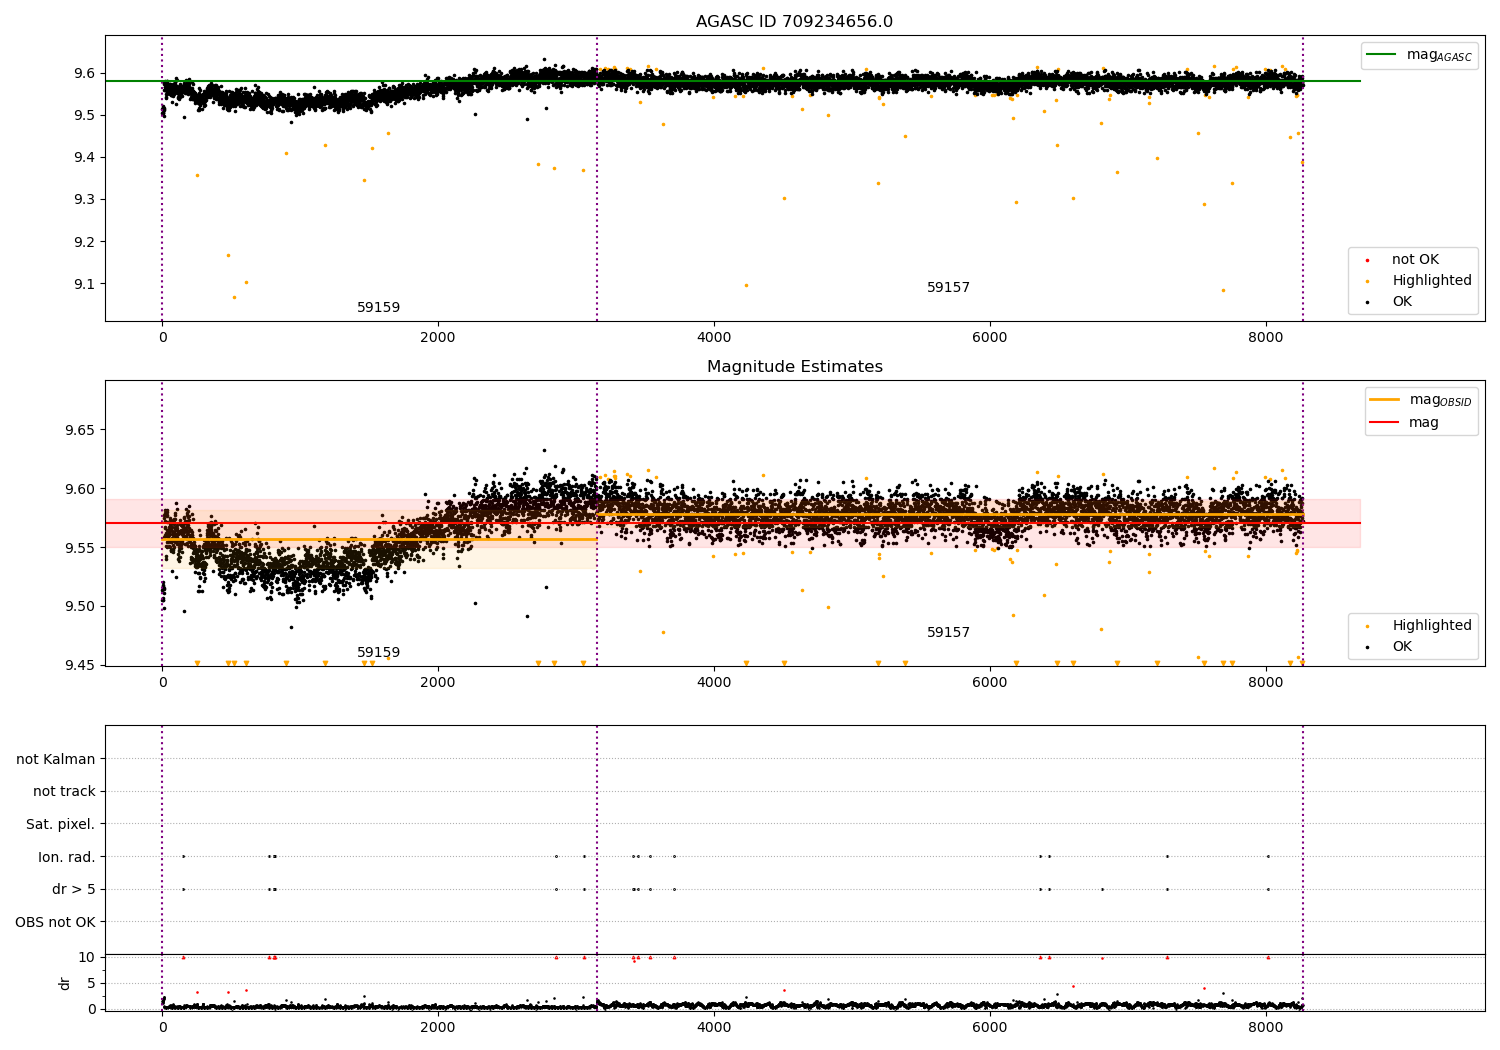Image resolution: width=1500 pixels, height=1050 pixels.
Task: Select the mag AGASC legend entry in top plot
Action: tap(1420, 55)
